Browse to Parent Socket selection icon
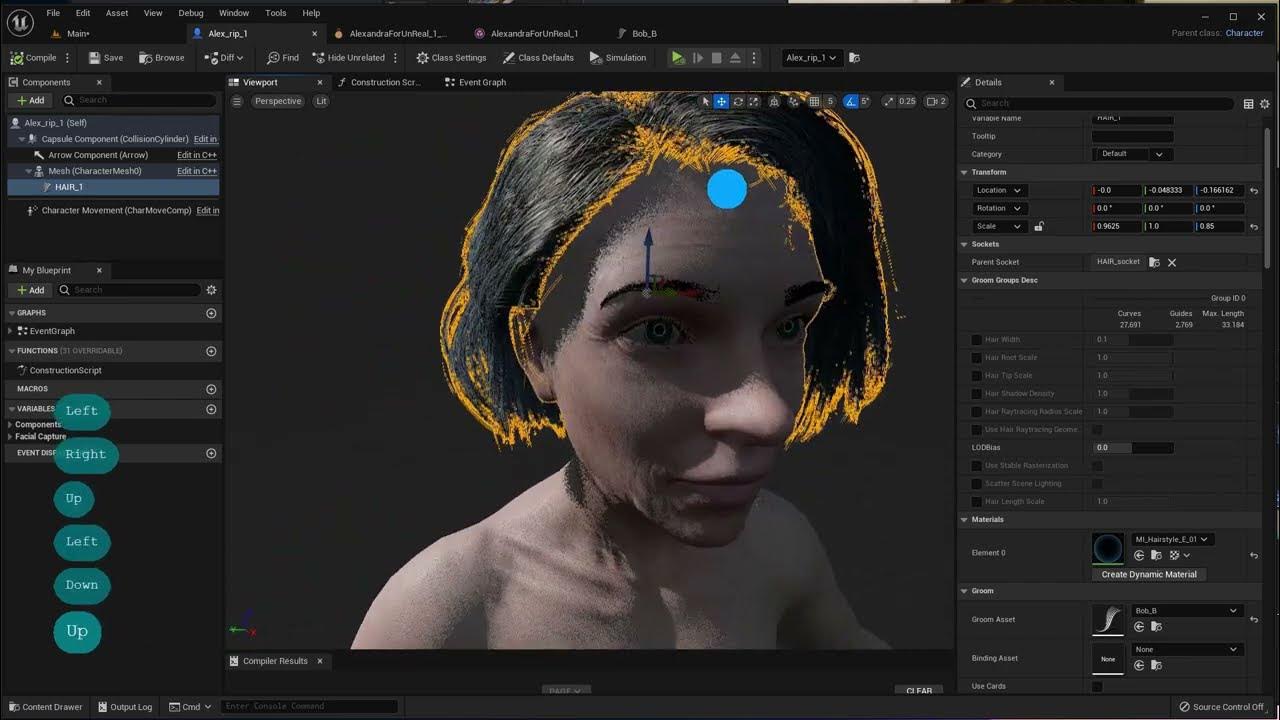Screen dimensions: 1280x720 point(1154,262)
